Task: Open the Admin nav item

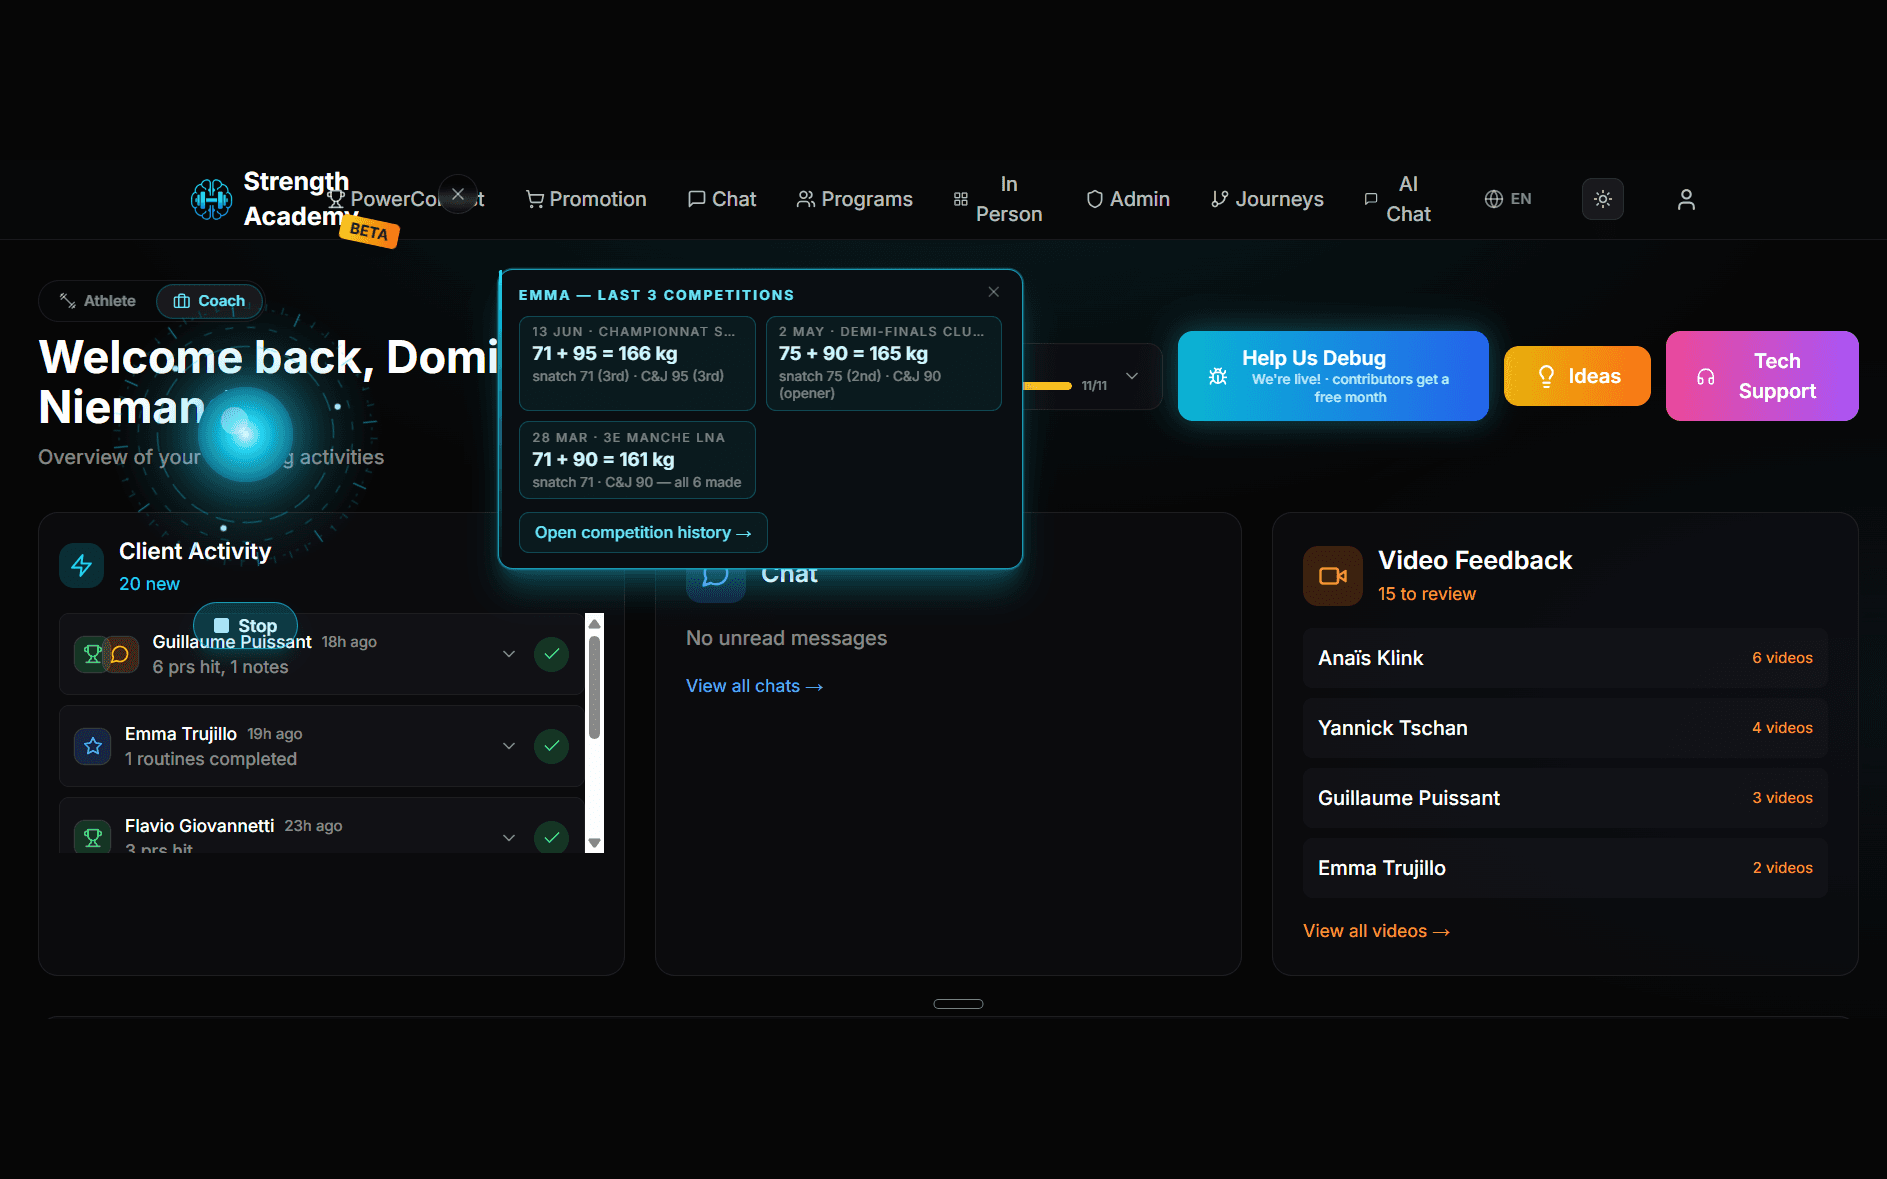Action: point(1128,199)
